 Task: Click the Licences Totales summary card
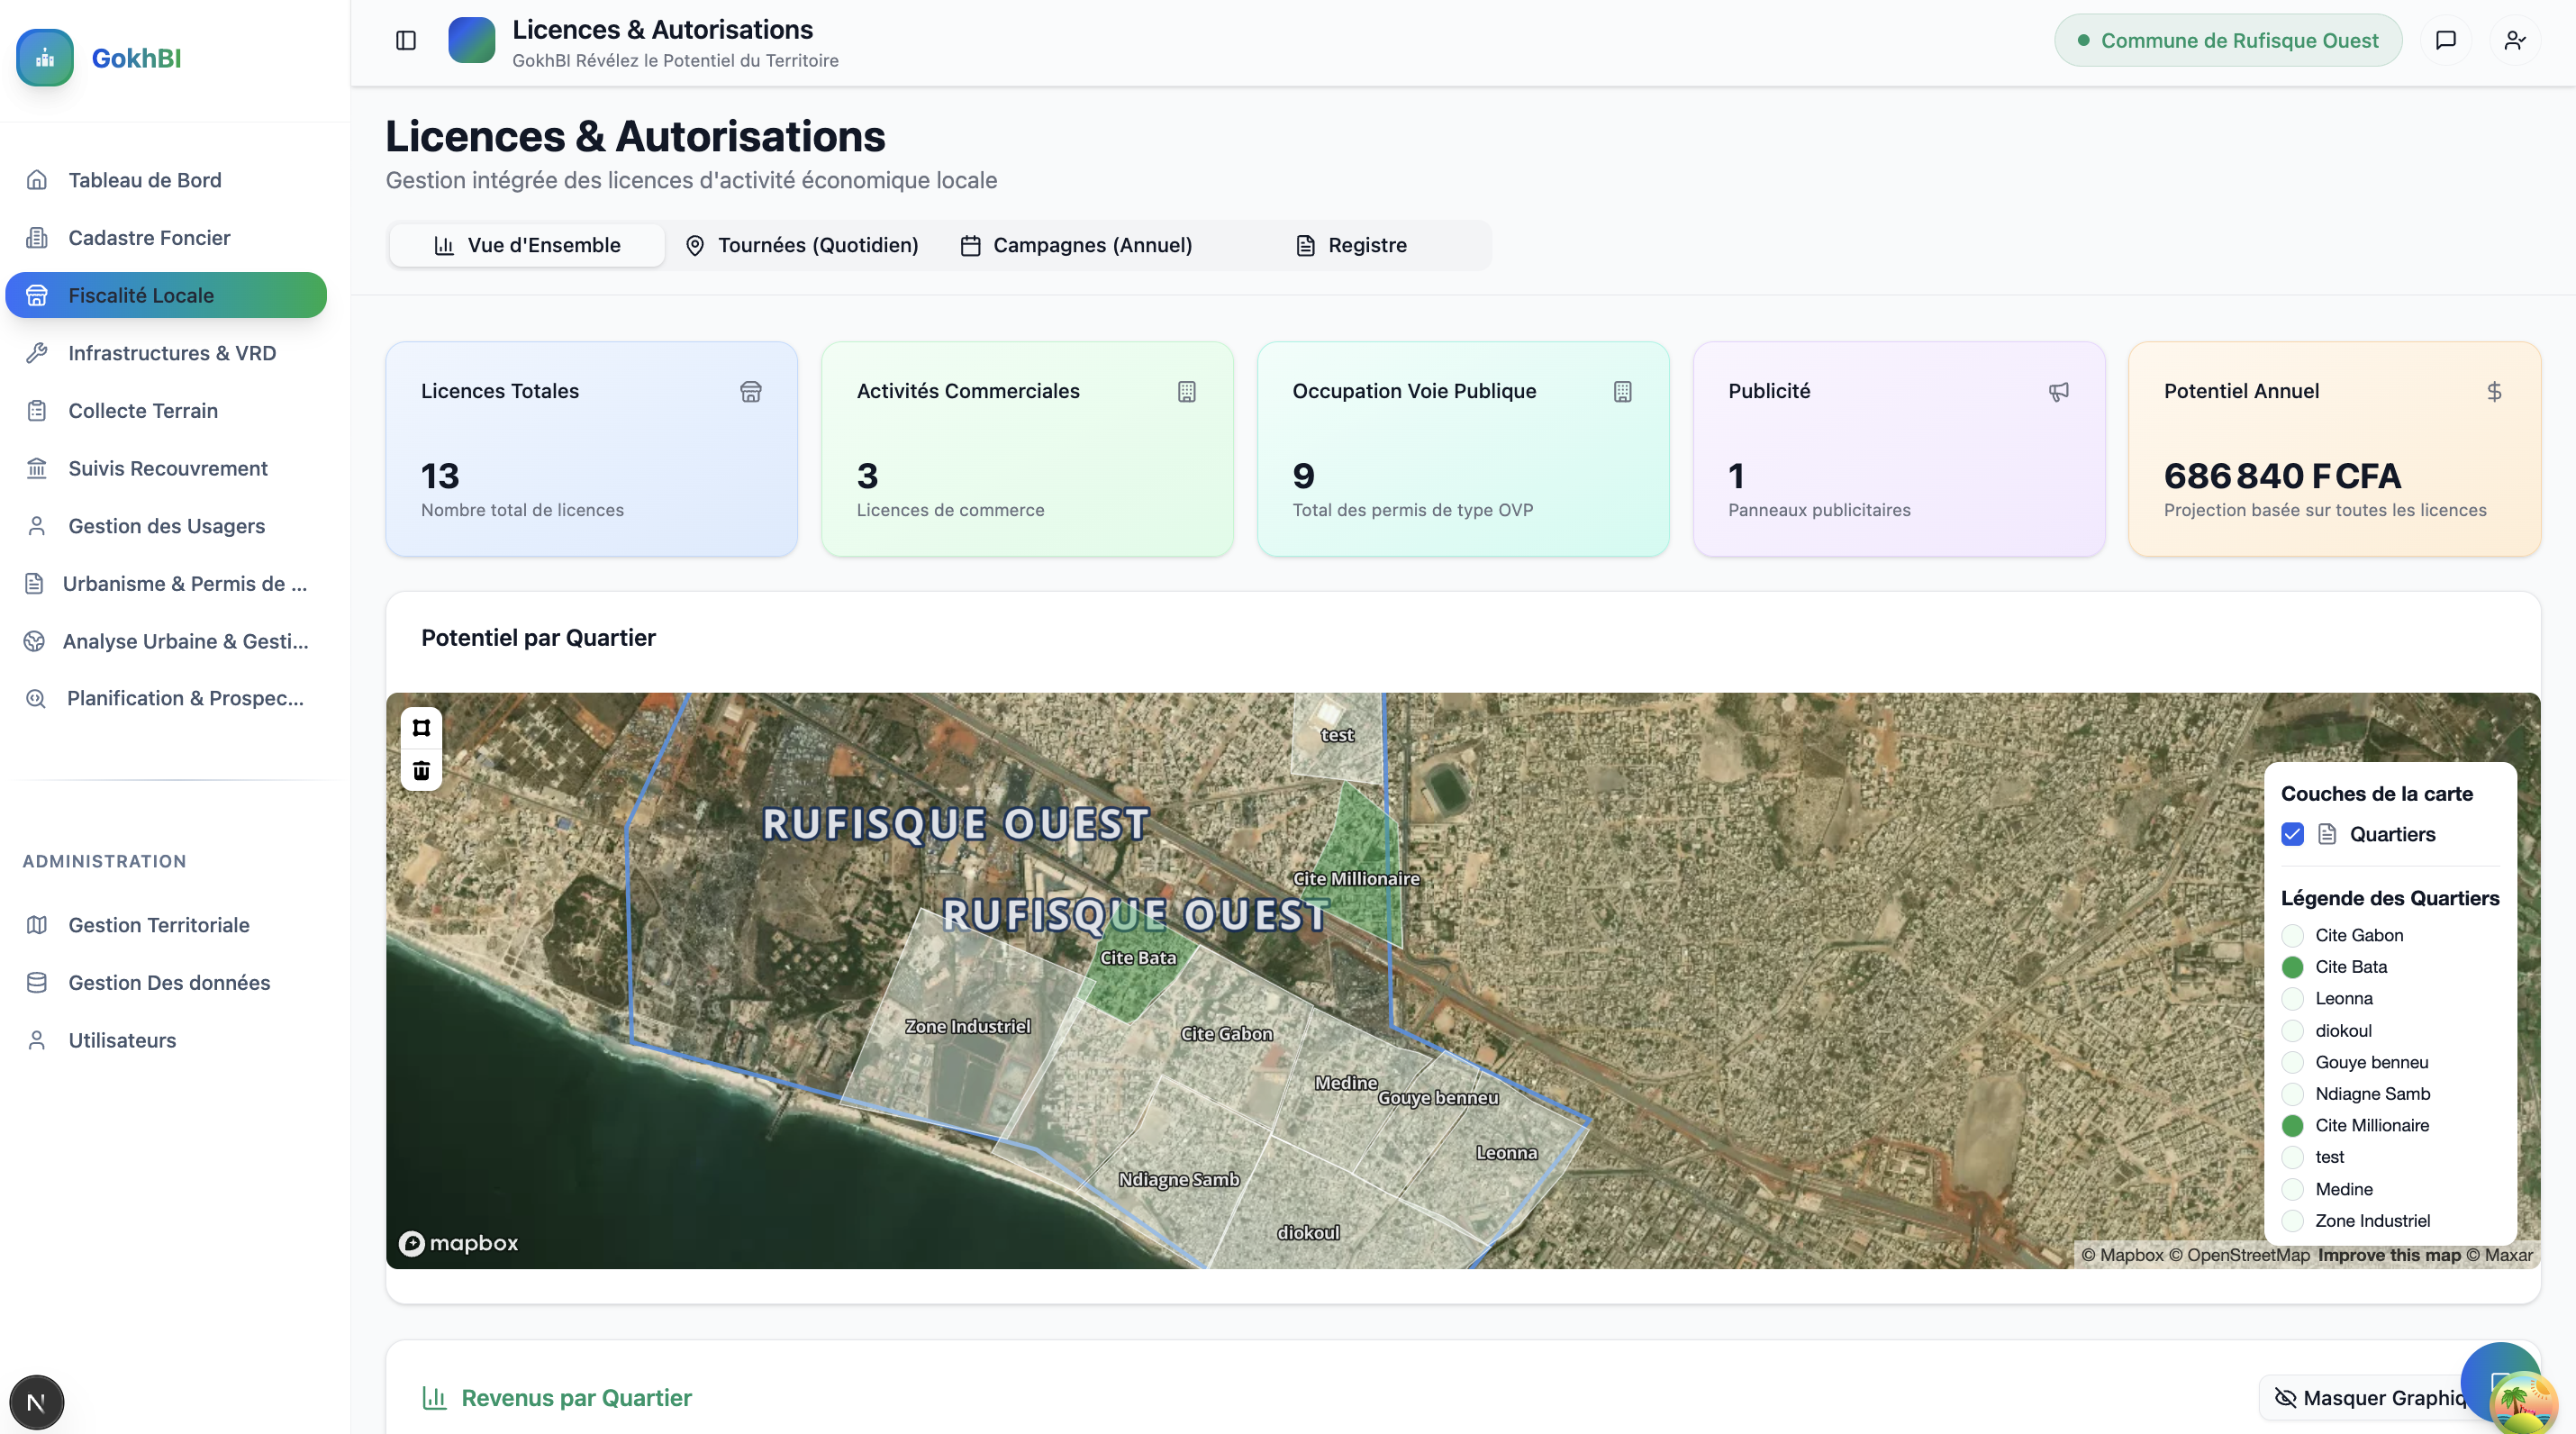tap(591, 449)
